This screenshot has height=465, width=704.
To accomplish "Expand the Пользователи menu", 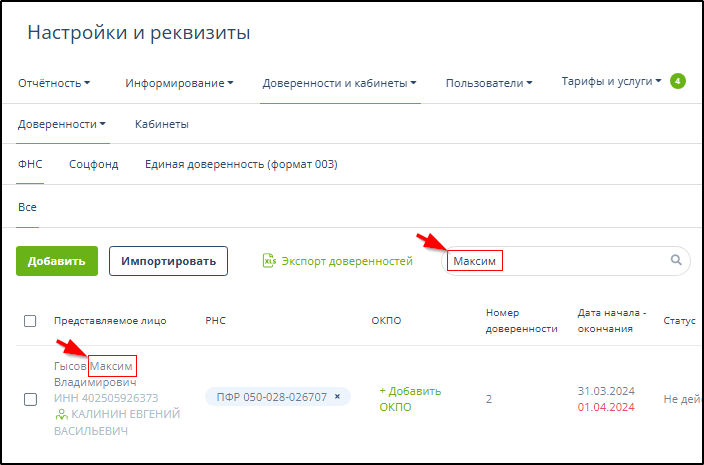I will [x=489, y=83].
